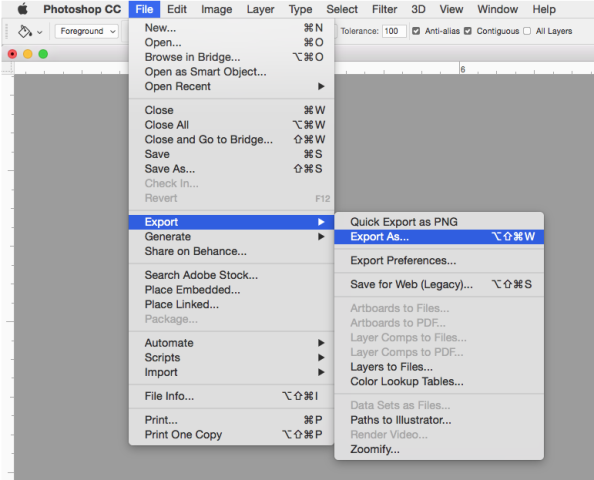594x480 pixels.
Task: Expand the Automate submenu
Action: coord(231,343)
